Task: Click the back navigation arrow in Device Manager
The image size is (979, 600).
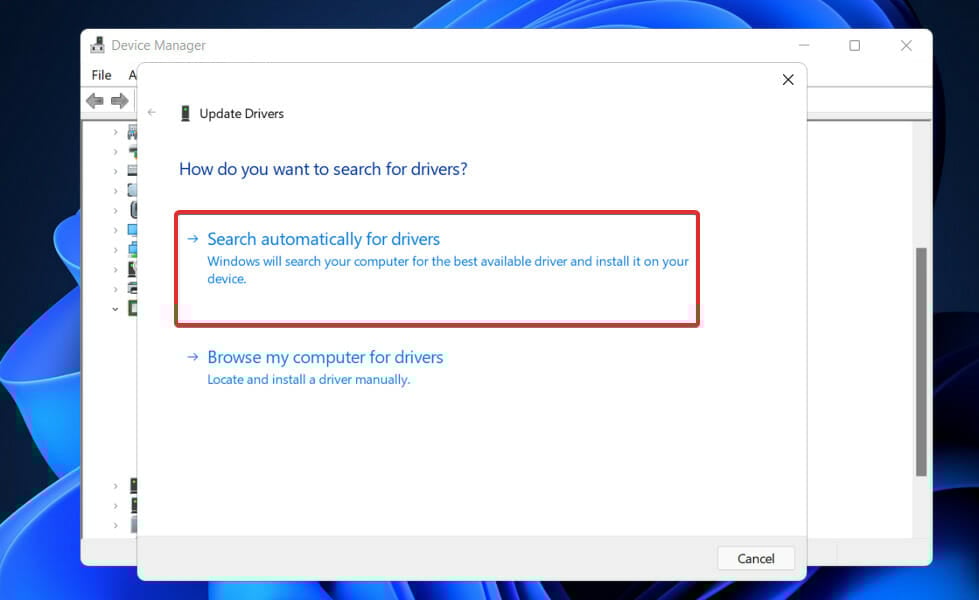Action: coord(93,100)
